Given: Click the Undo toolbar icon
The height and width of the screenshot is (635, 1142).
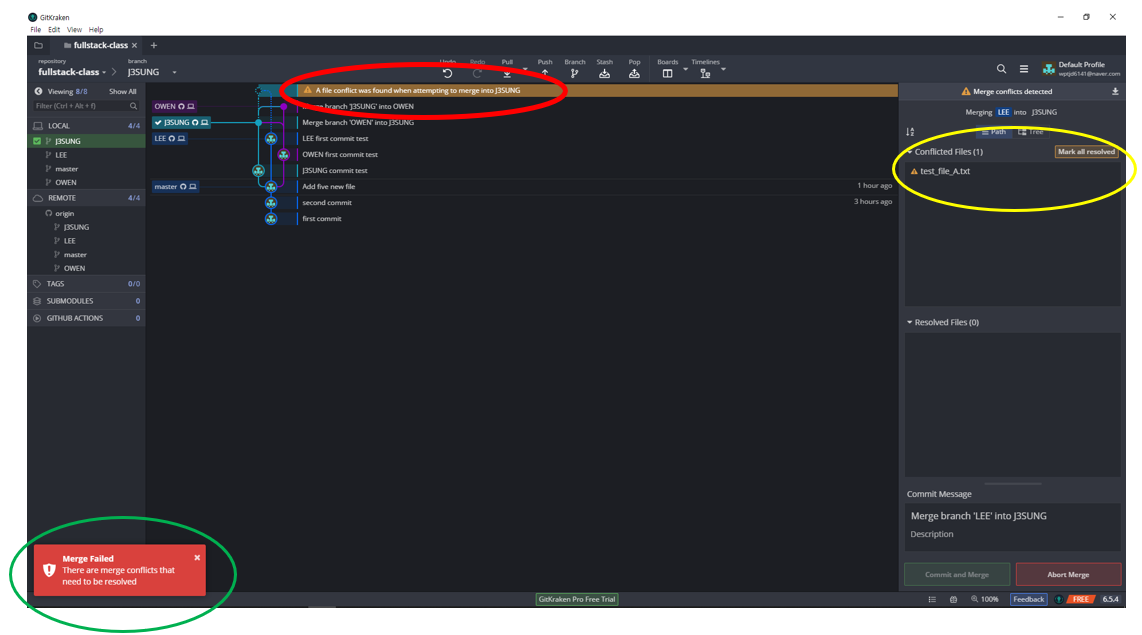Looking at the screenshot, I should click(x=447, y=73).
